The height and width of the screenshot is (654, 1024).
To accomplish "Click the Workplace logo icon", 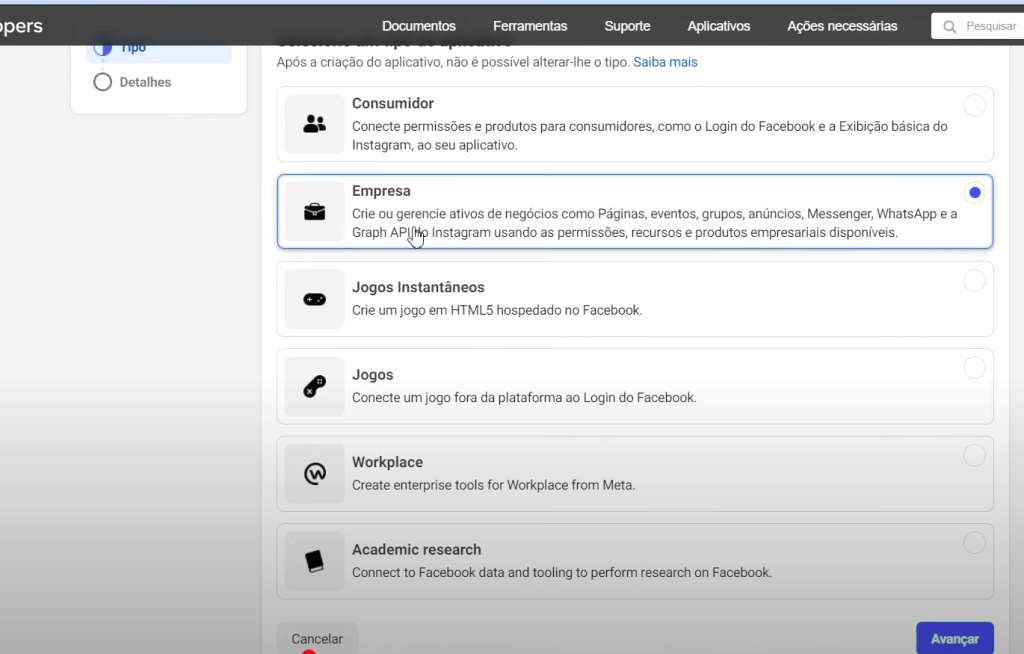I will click(314, 474).
